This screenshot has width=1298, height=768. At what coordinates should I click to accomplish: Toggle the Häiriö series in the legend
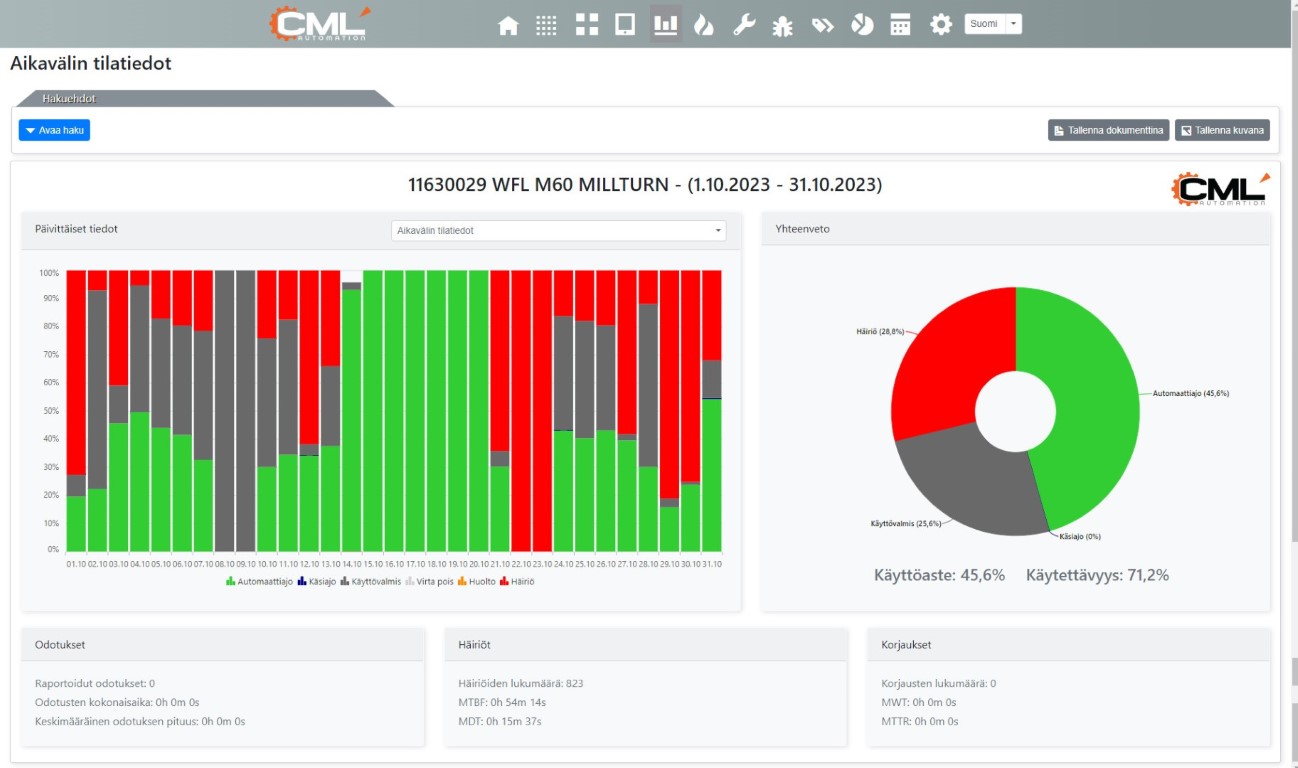(x=516, y=581)
